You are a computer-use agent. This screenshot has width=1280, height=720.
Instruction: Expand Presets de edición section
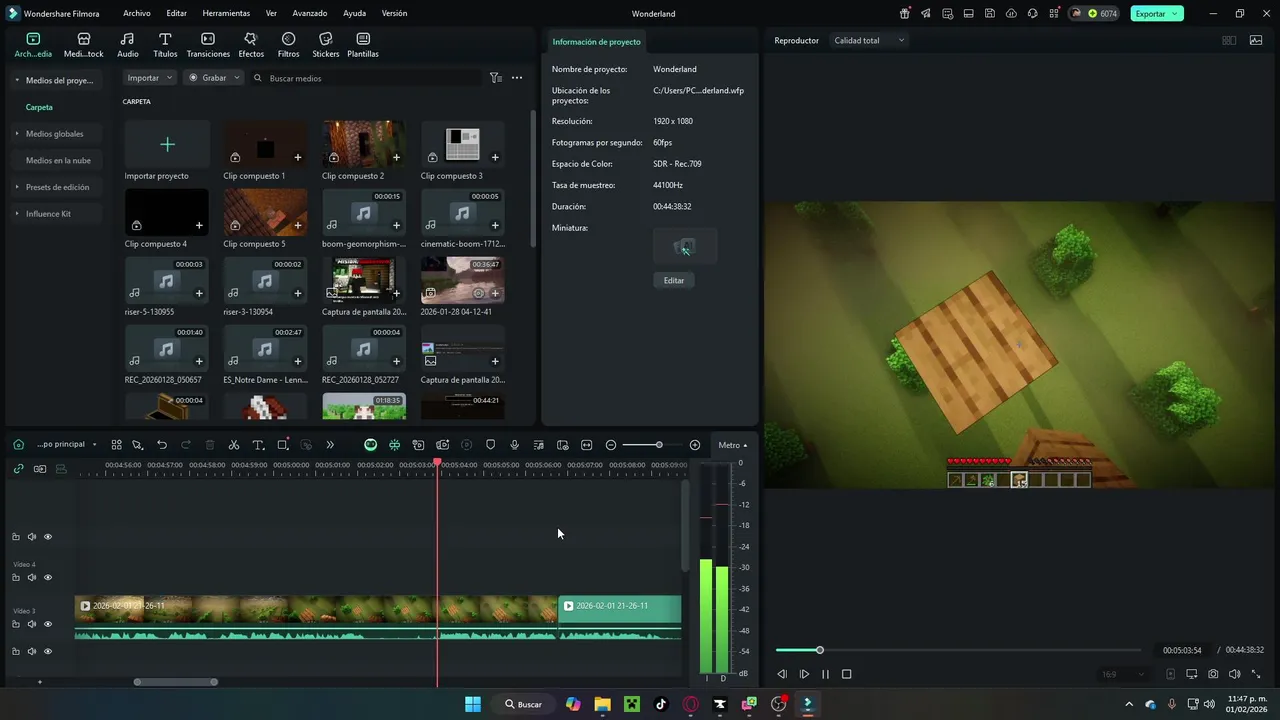pos(17,187)
